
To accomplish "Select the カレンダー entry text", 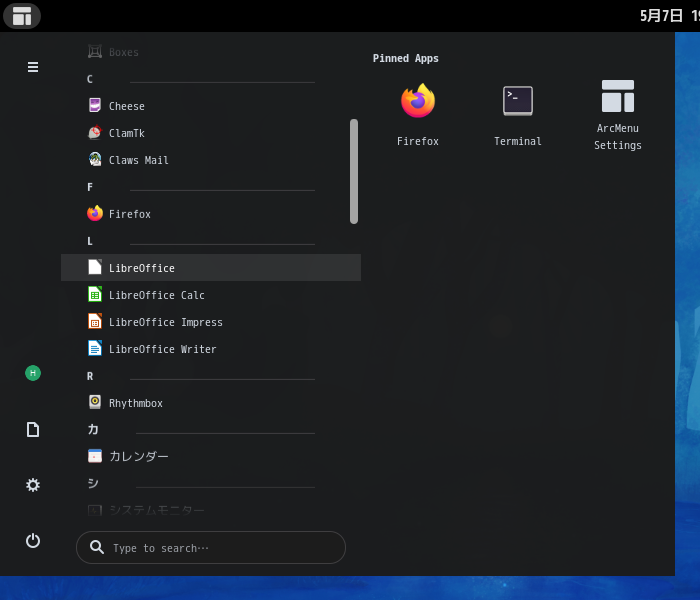I will click(139, 456).
